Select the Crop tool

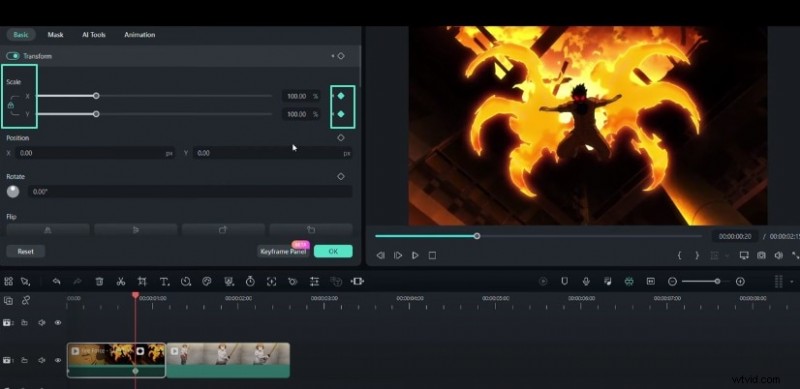[142, 281]
